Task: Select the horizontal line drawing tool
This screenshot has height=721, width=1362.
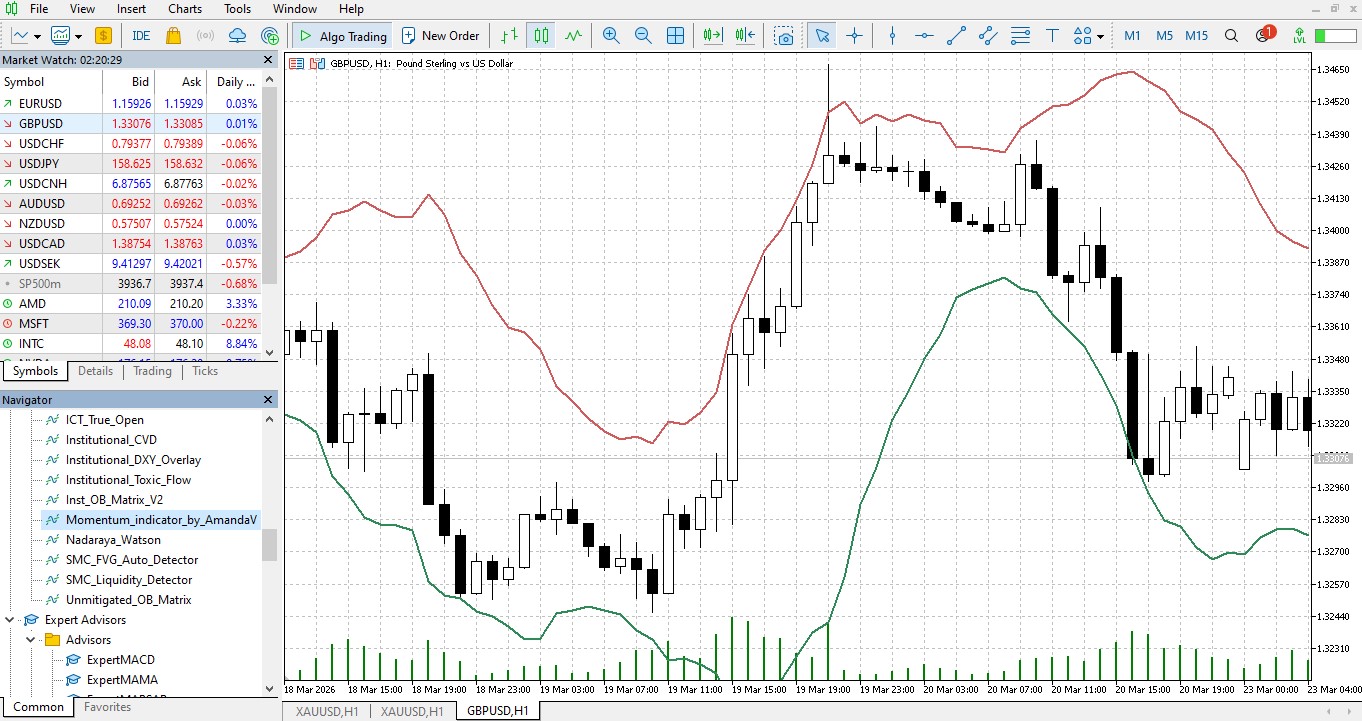Action: (924, 36)
